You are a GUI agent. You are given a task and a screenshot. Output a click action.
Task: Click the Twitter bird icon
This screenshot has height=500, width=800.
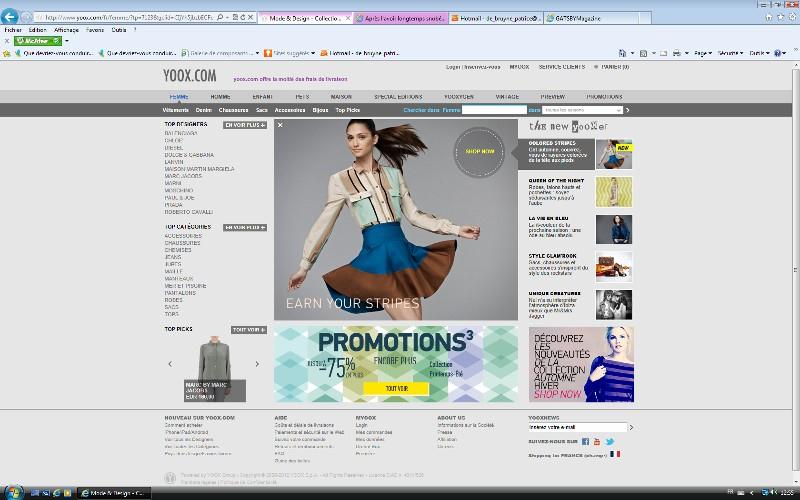609,441
